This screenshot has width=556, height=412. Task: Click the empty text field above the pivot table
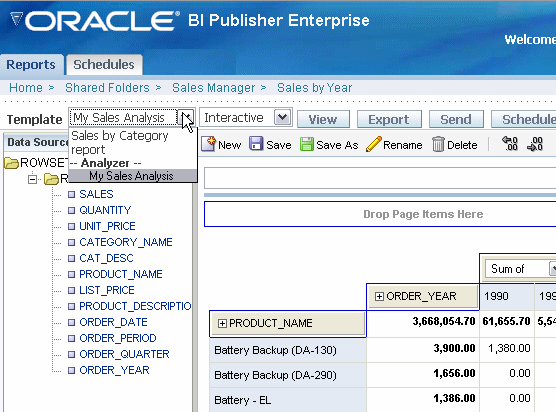pos(380,178)
